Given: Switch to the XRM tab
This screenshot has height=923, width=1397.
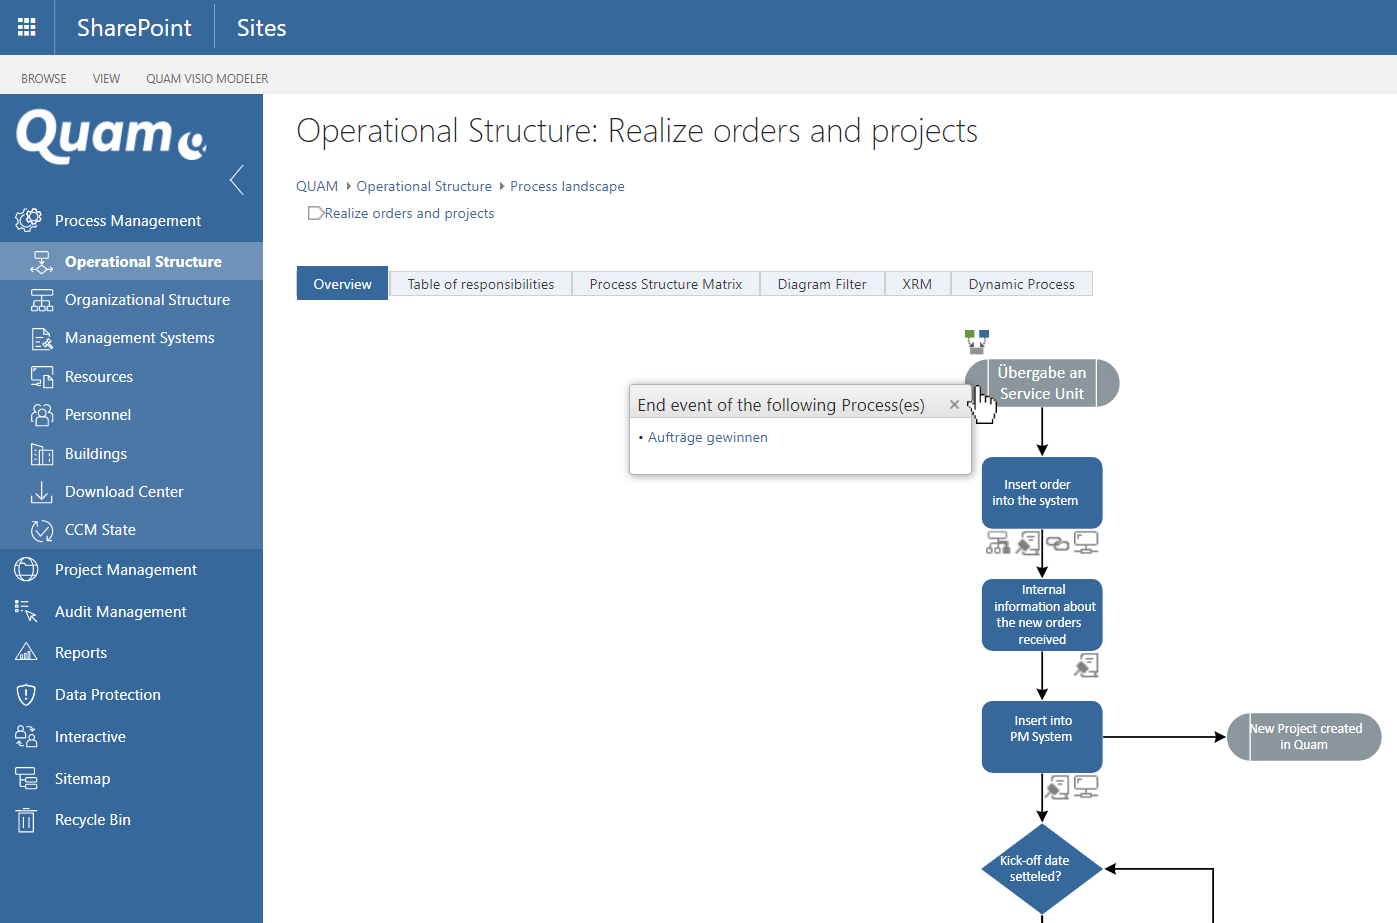Looking at the screenshot, I should [x=917, y=284].
